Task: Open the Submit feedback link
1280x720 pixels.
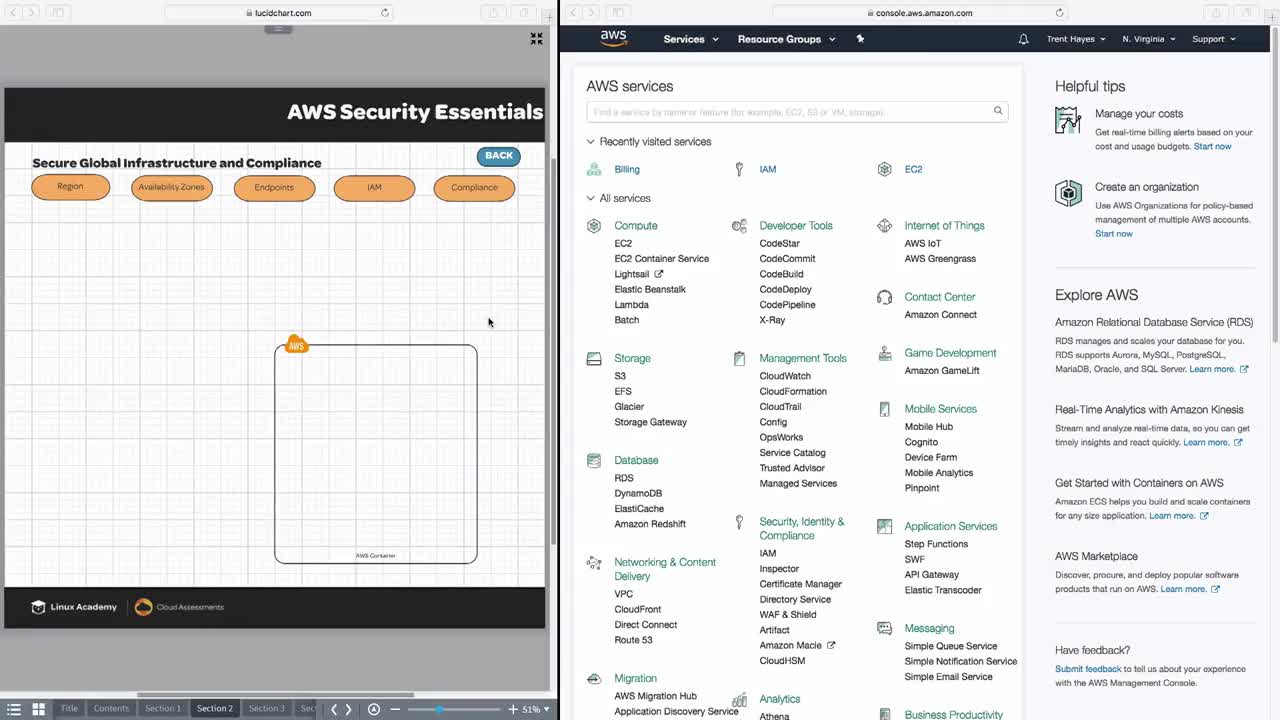Action: [x=1088, y=669]
